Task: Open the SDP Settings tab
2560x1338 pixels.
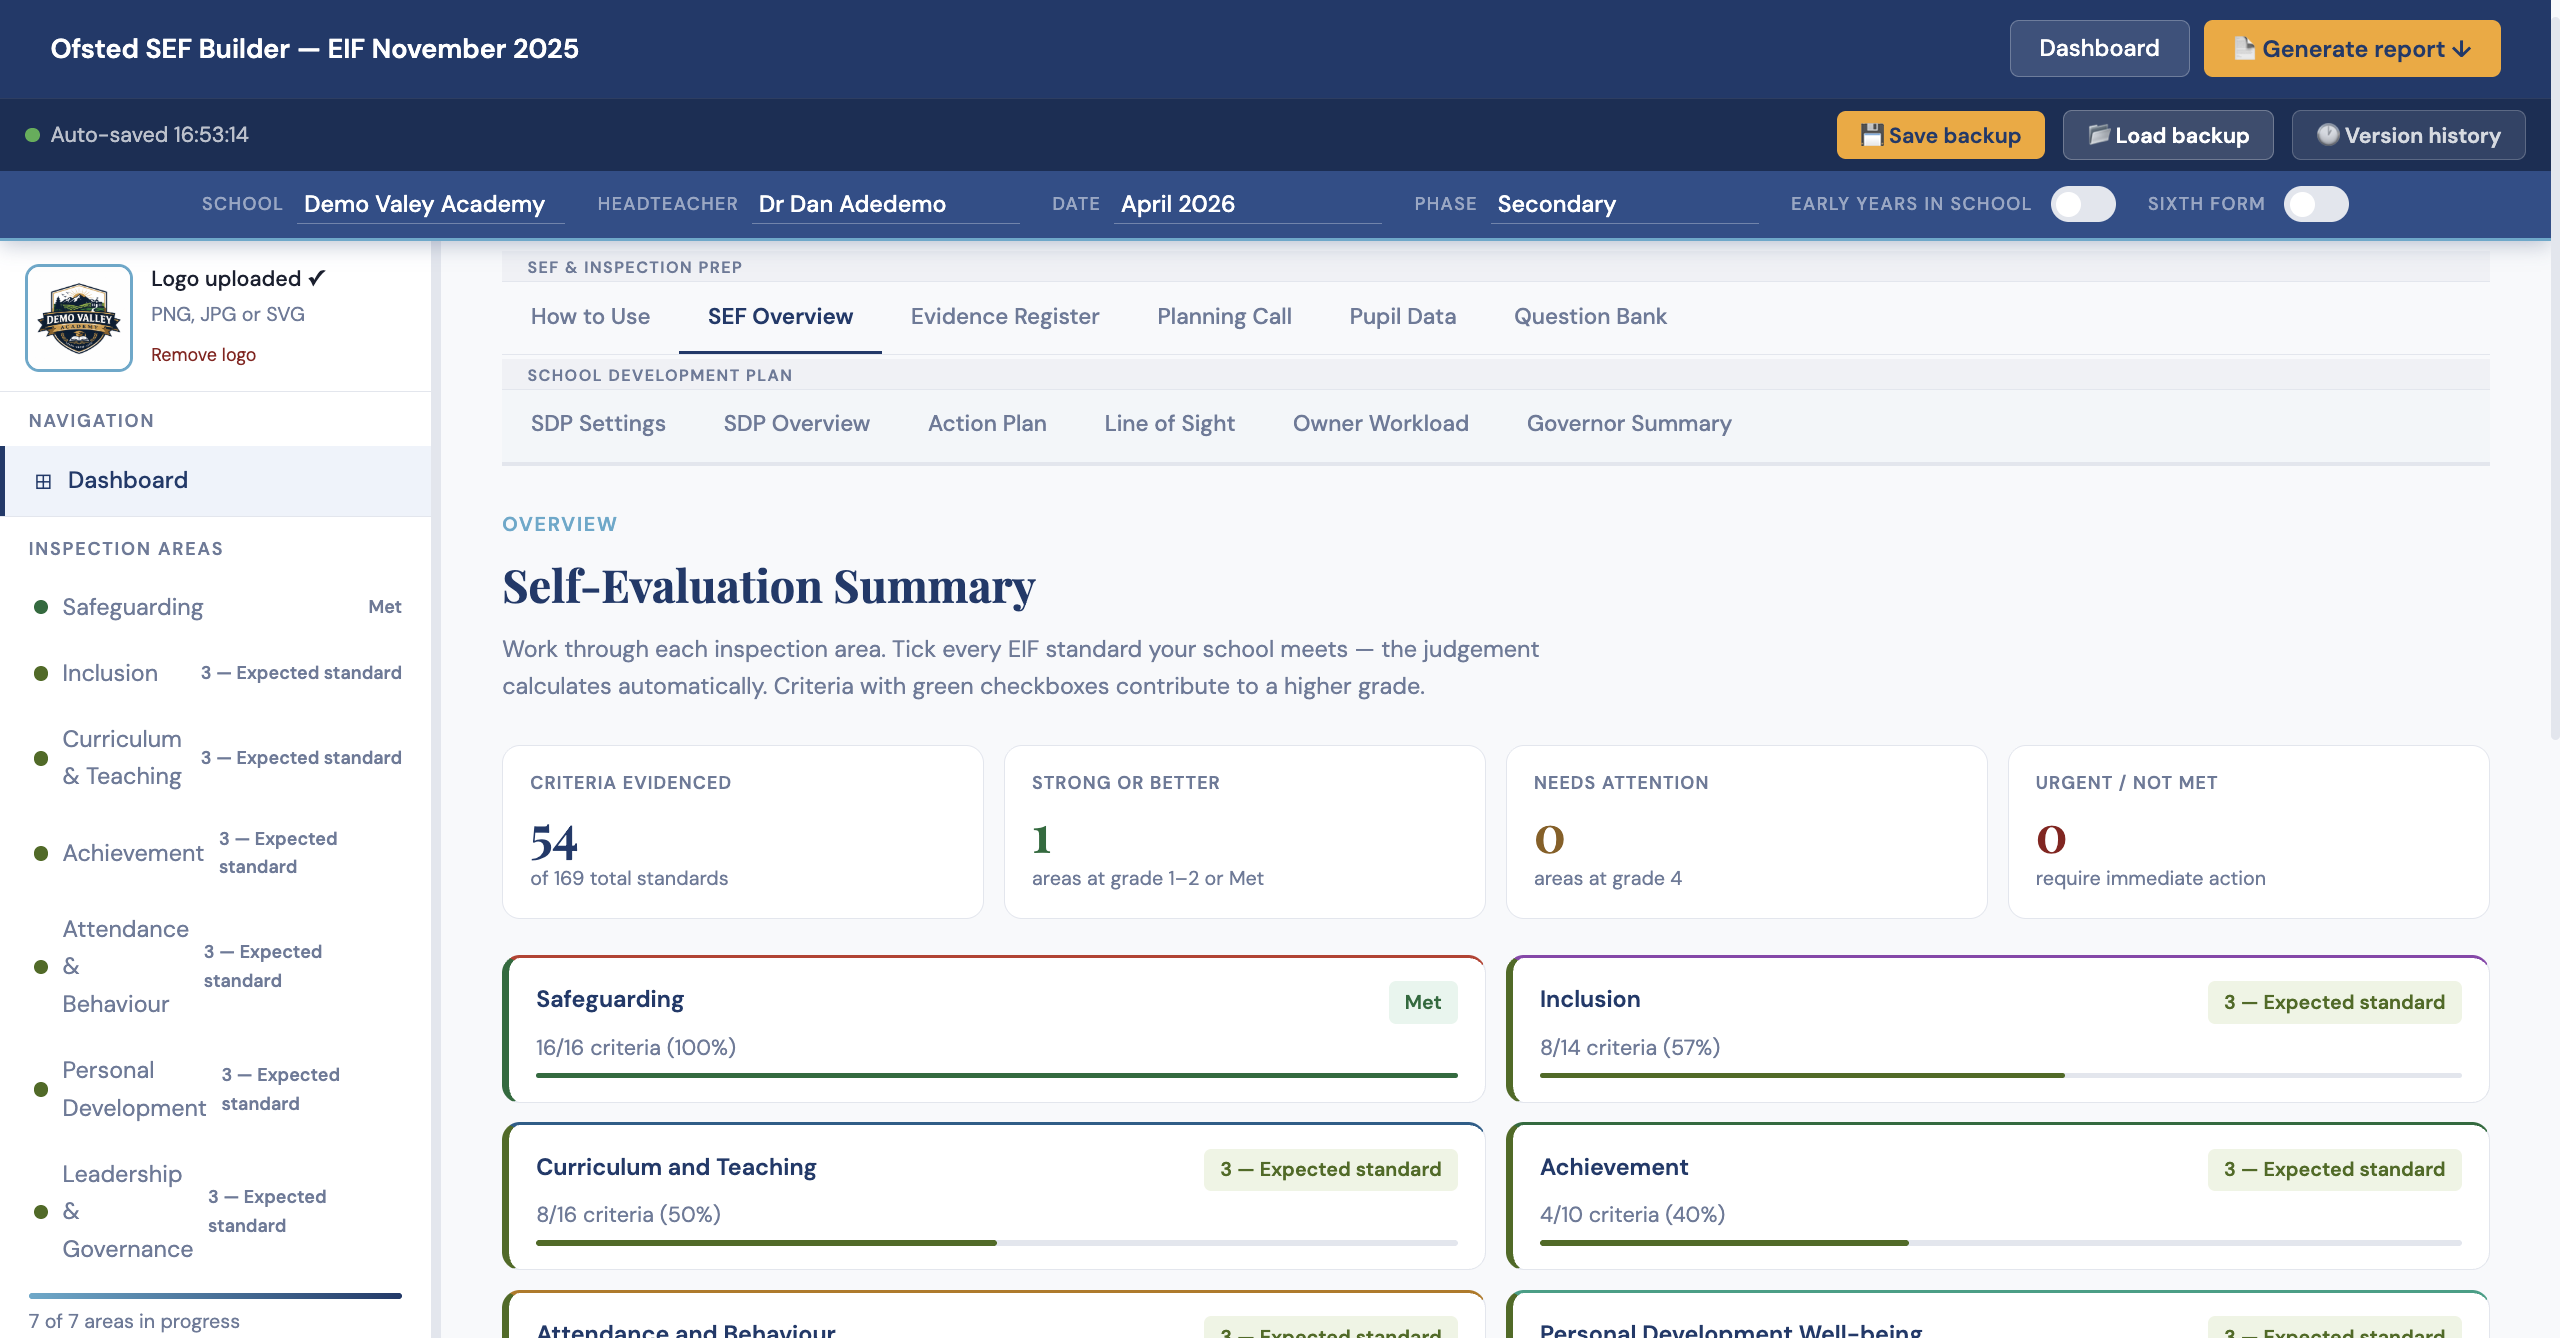Action: [x=598, y=423]
